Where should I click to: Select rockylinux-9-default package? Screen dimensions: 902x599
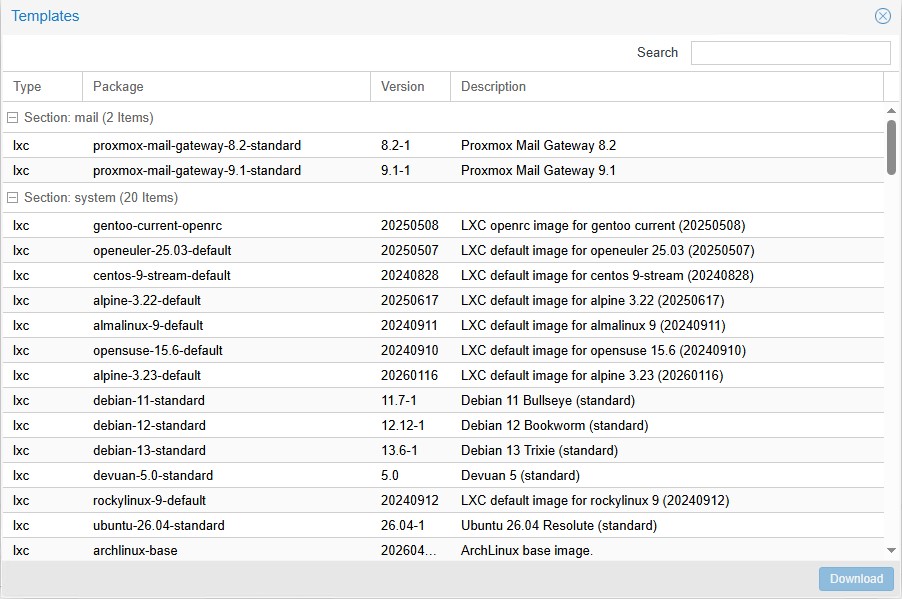[x=150, y=501]
